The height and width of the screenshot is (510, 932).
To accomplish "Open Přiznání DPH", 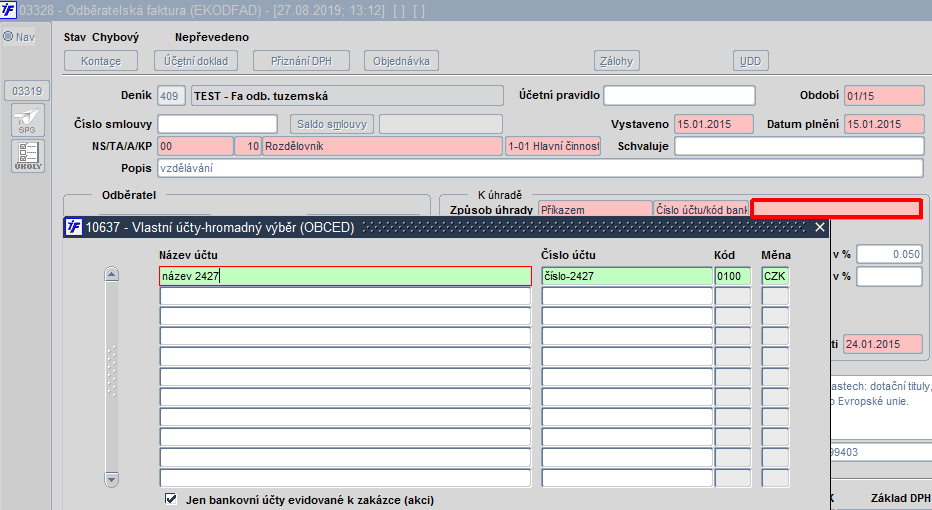I will tap(301, 61).
